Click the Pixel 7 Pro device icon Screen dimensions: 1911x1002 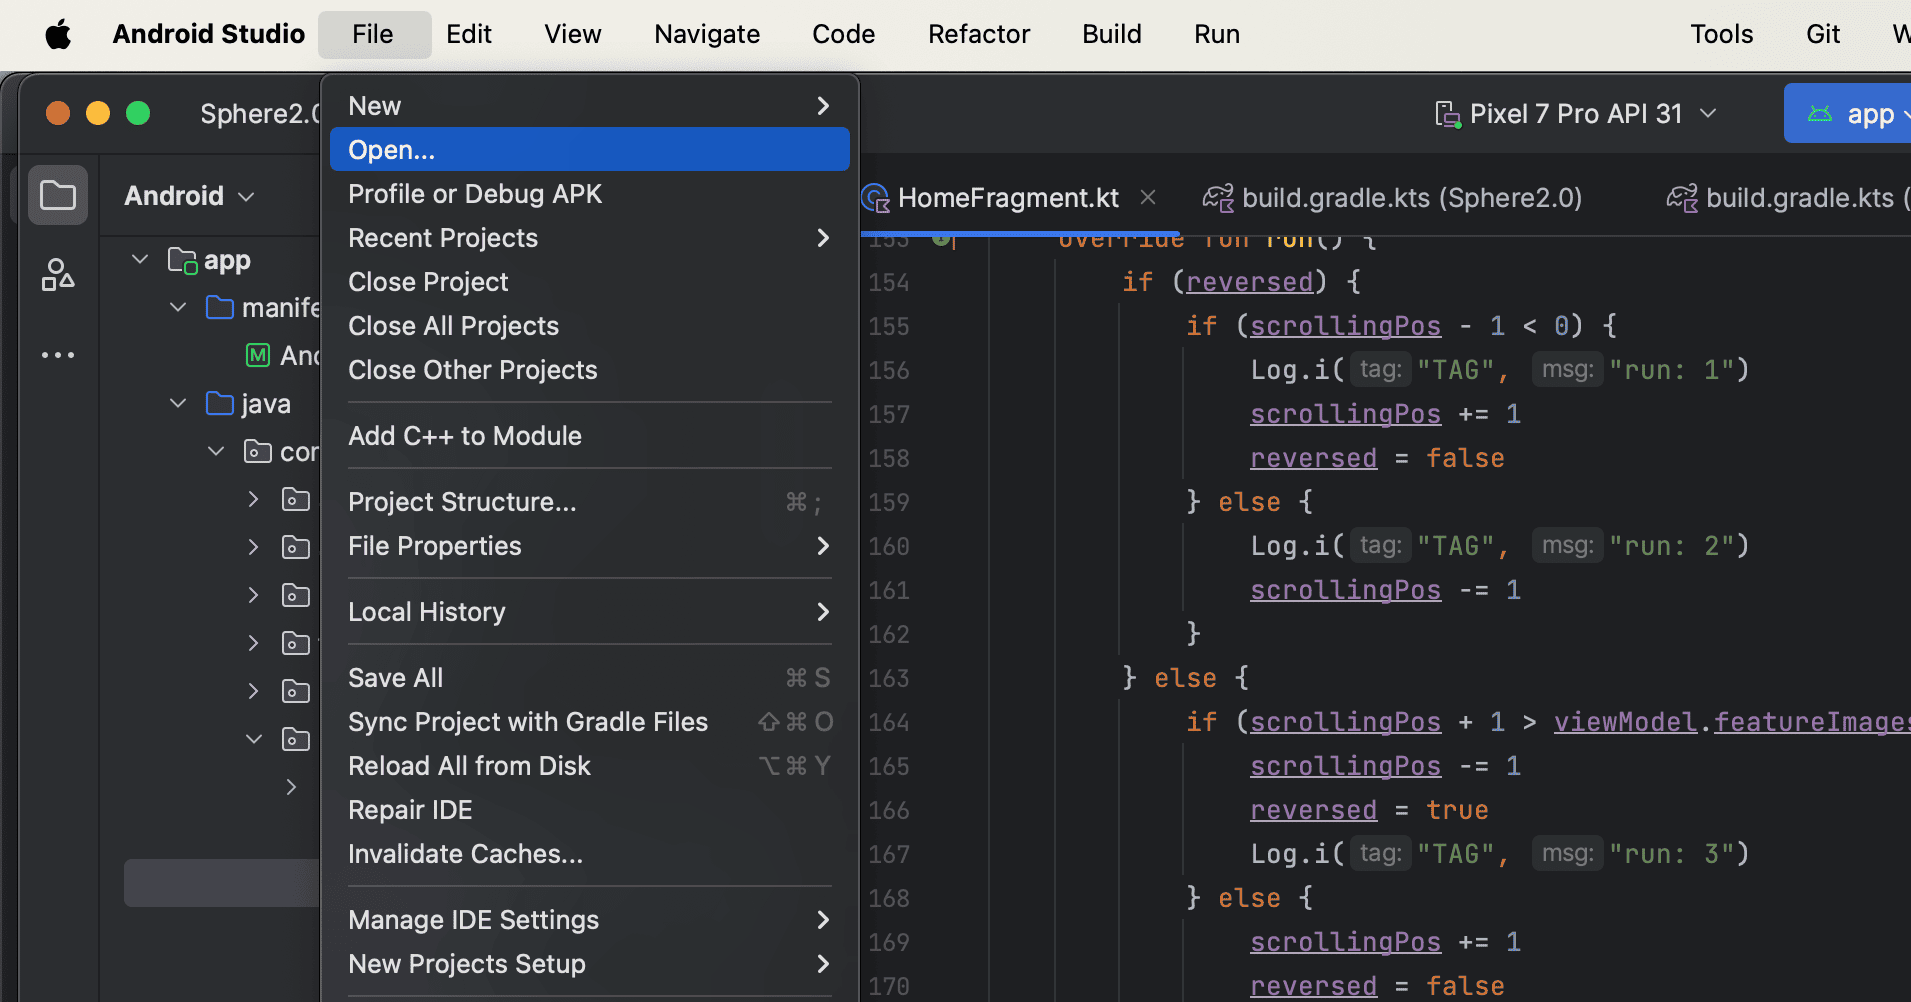pos(1447,115)
